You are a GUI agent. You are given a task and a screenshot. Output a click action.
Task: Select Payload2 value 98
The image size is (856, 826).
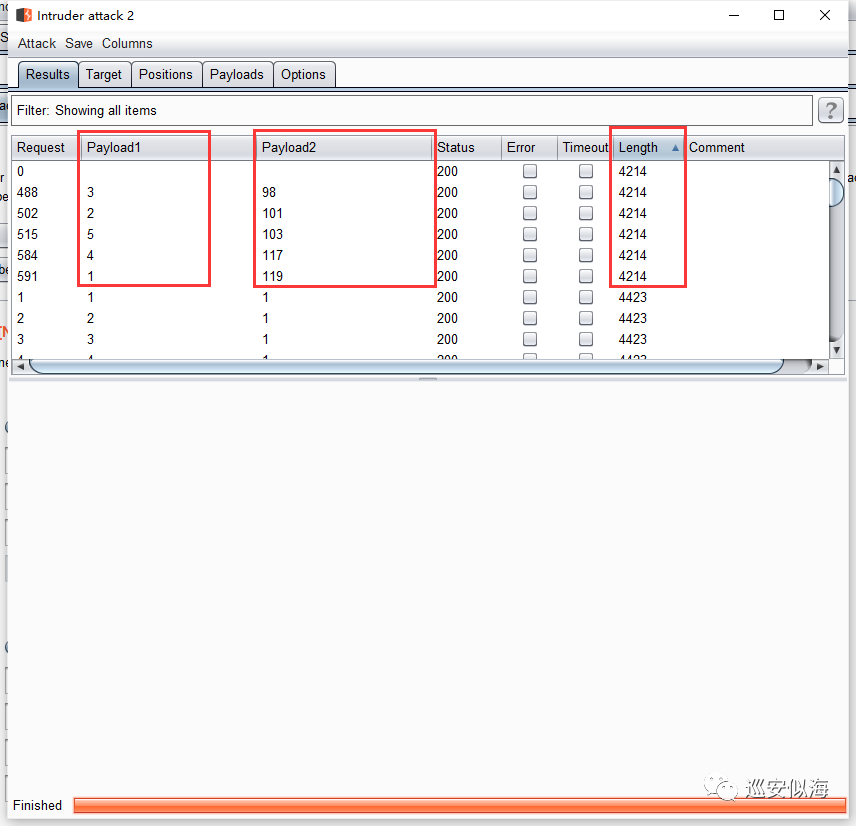point(269,192)
